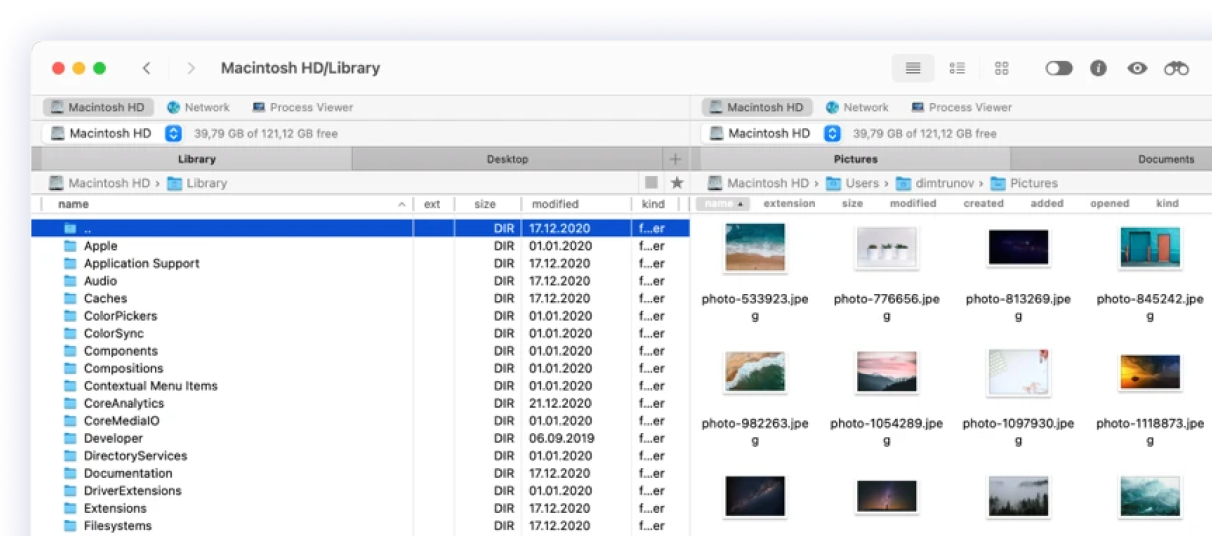Screen dimensions: 1212x536
Task: Select the photo-533923.jpeg thumbnail
Action: click(x=754, y=247)
